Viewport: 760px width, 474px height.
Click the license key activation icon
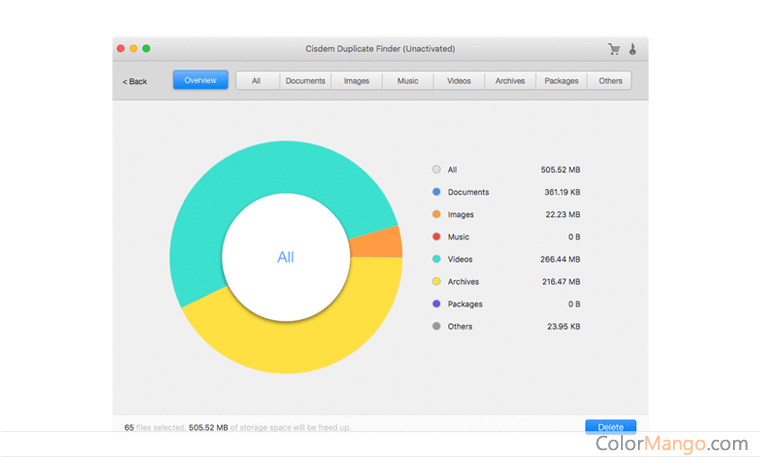pos(633,49)
